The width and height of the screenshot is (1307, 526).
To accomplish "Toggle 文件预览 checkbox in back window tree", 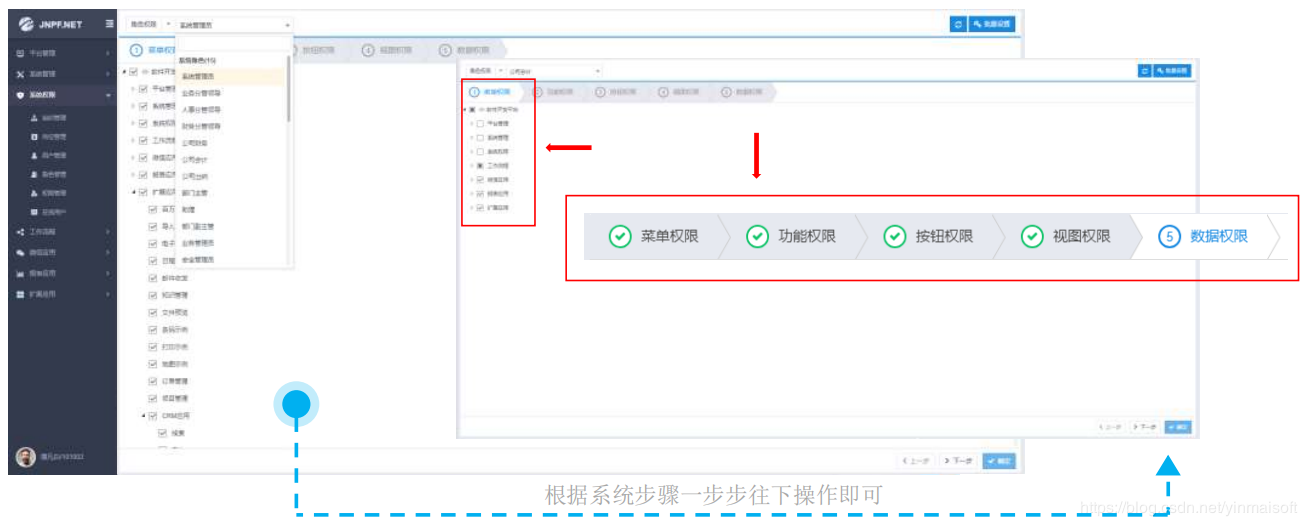I will click(x=153, y=312).
